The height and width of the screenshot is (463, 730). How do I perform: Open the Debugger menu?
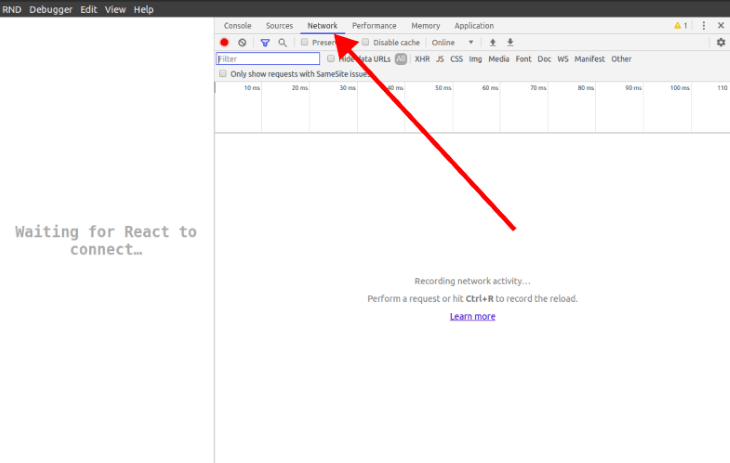[x=51, y=9]
